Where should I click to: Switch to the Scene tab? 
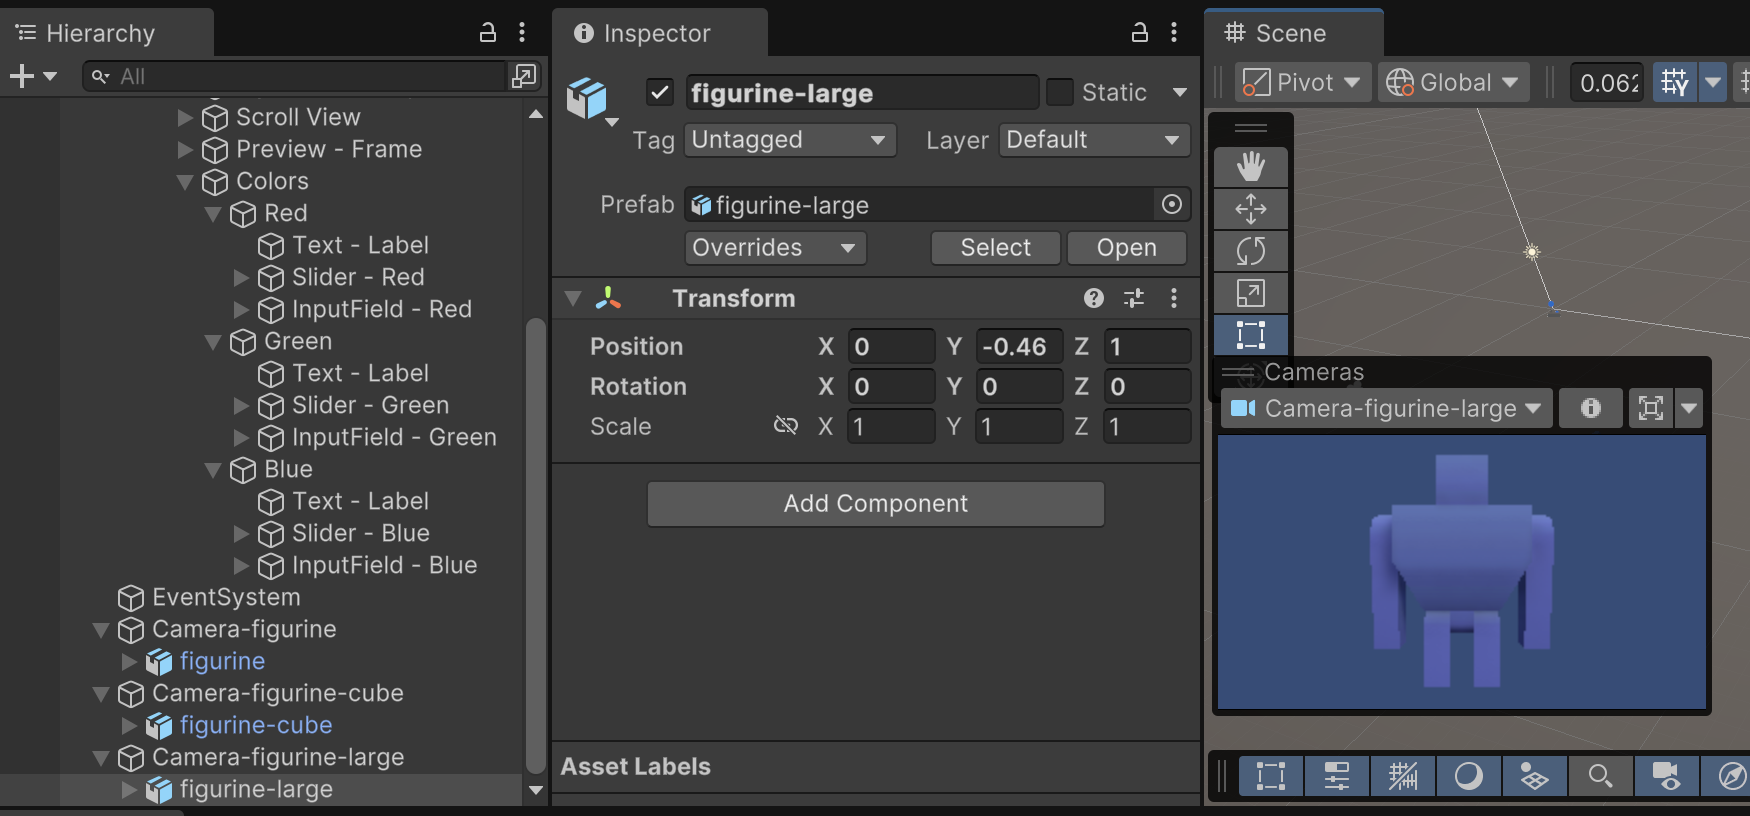pyautogui.click(x=1290, y=33)
